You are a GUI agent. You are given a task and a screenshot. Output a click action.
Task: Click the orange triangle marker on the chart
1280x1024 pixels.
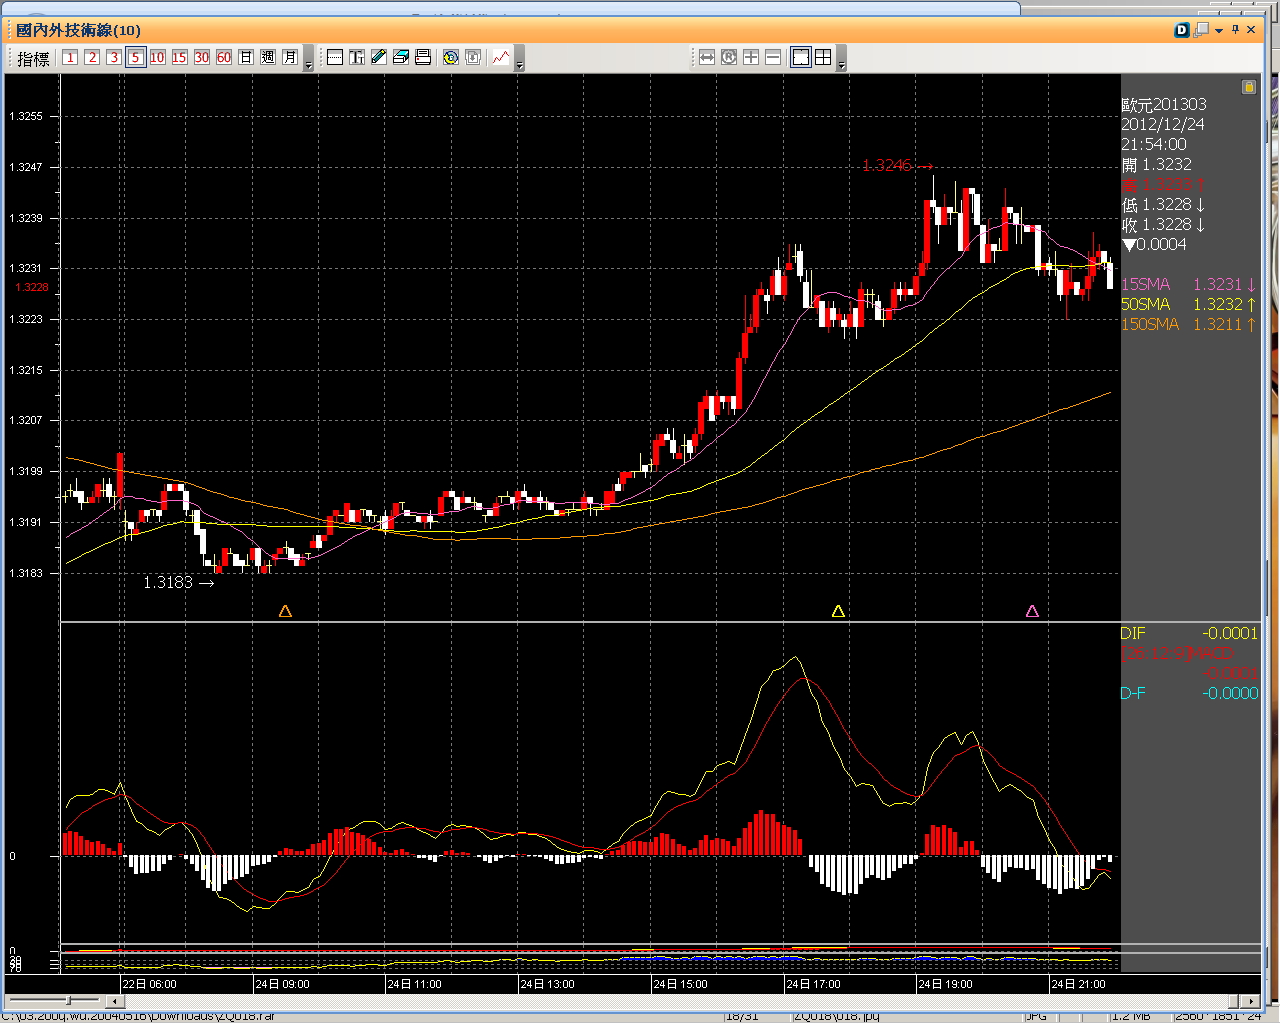pos(285,611)
